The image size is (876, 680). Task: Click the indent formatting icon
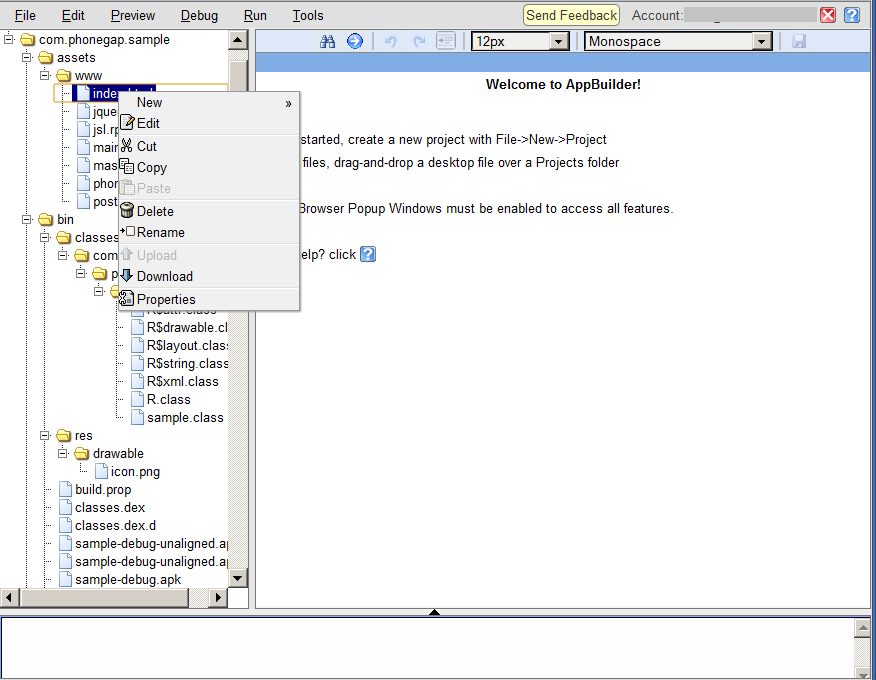[x=446, y=41]
